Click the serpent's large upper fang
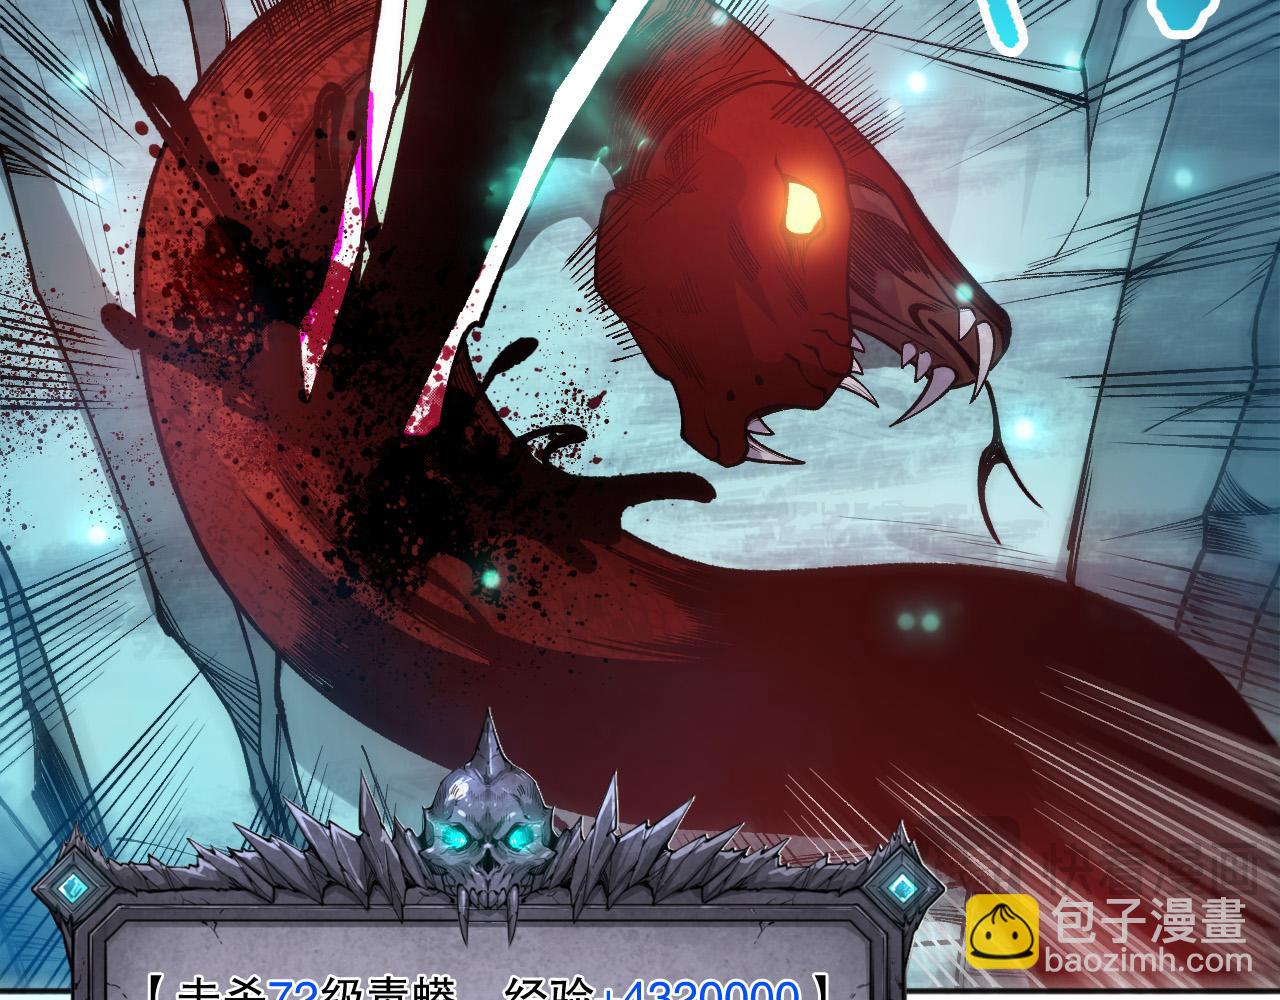1280x1000 pixels. 981,350
